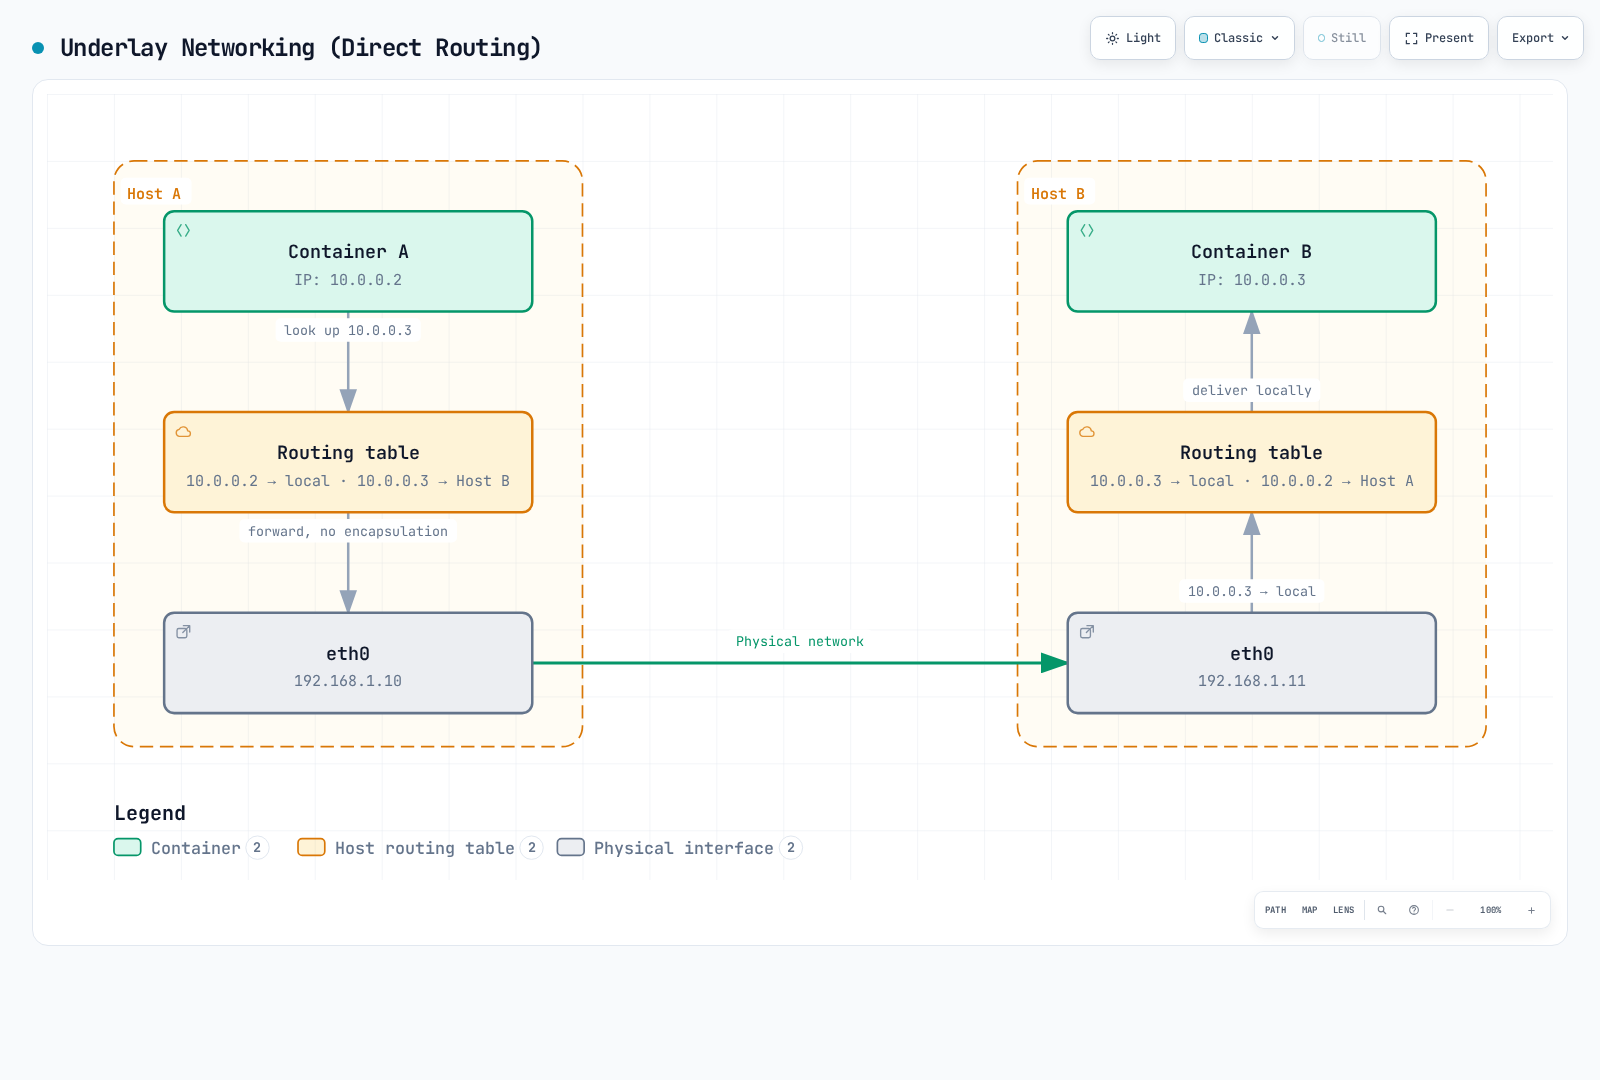The height and width of the screenshot is (1080, 1600).
Task: Click 'IP: 10.0.0.2' text
Action: coord(348,280)
